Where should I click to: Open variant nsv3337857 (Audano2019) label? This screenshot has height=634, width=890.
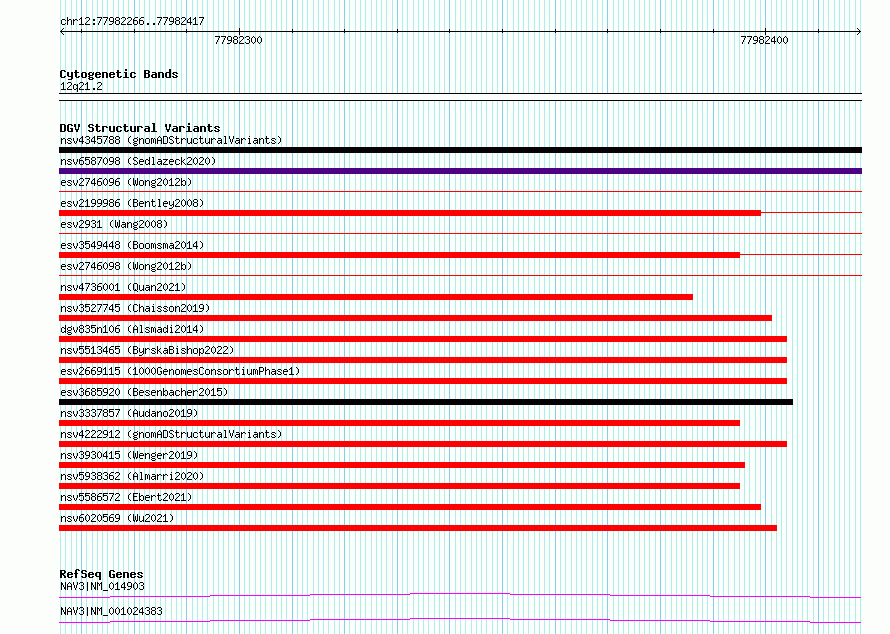point(129,413)
